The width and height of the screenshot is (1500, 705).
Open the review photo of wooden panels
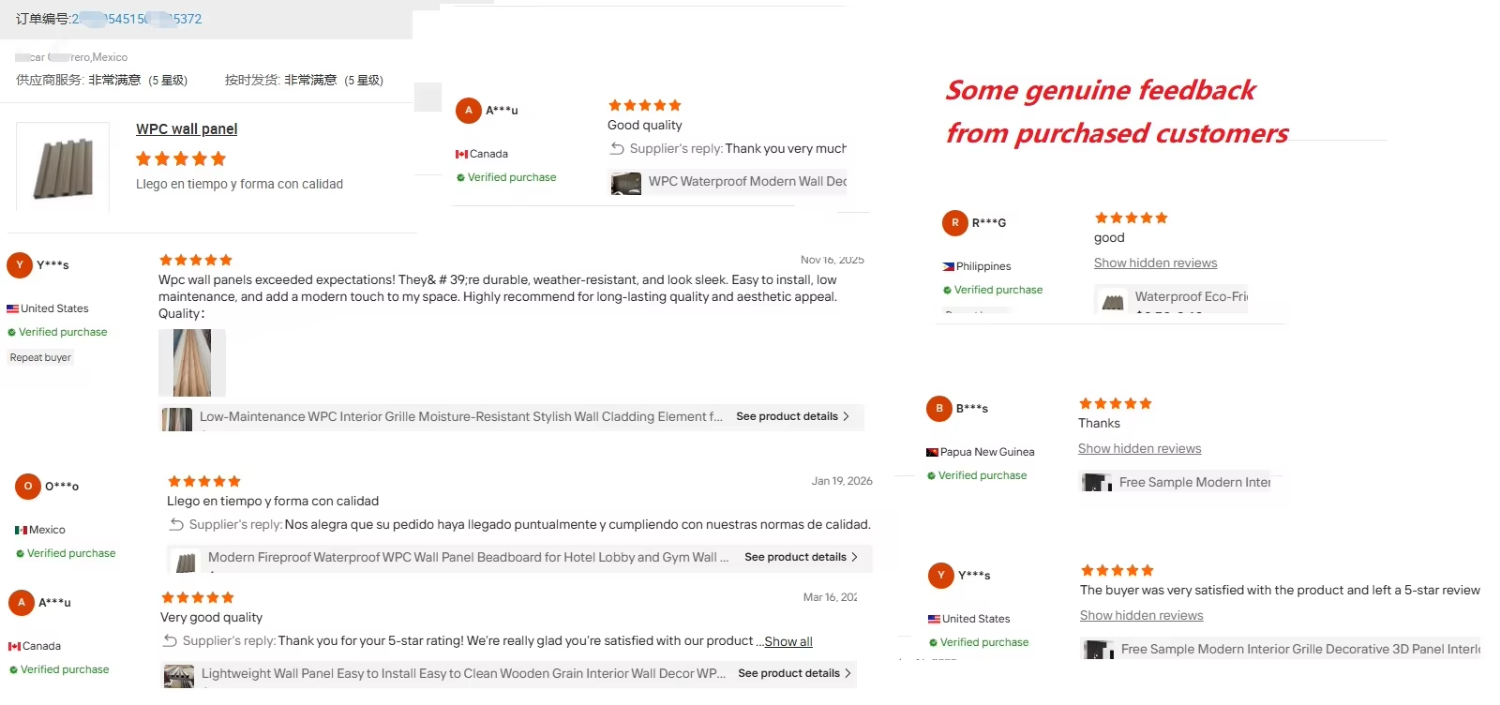pos(192,363)
